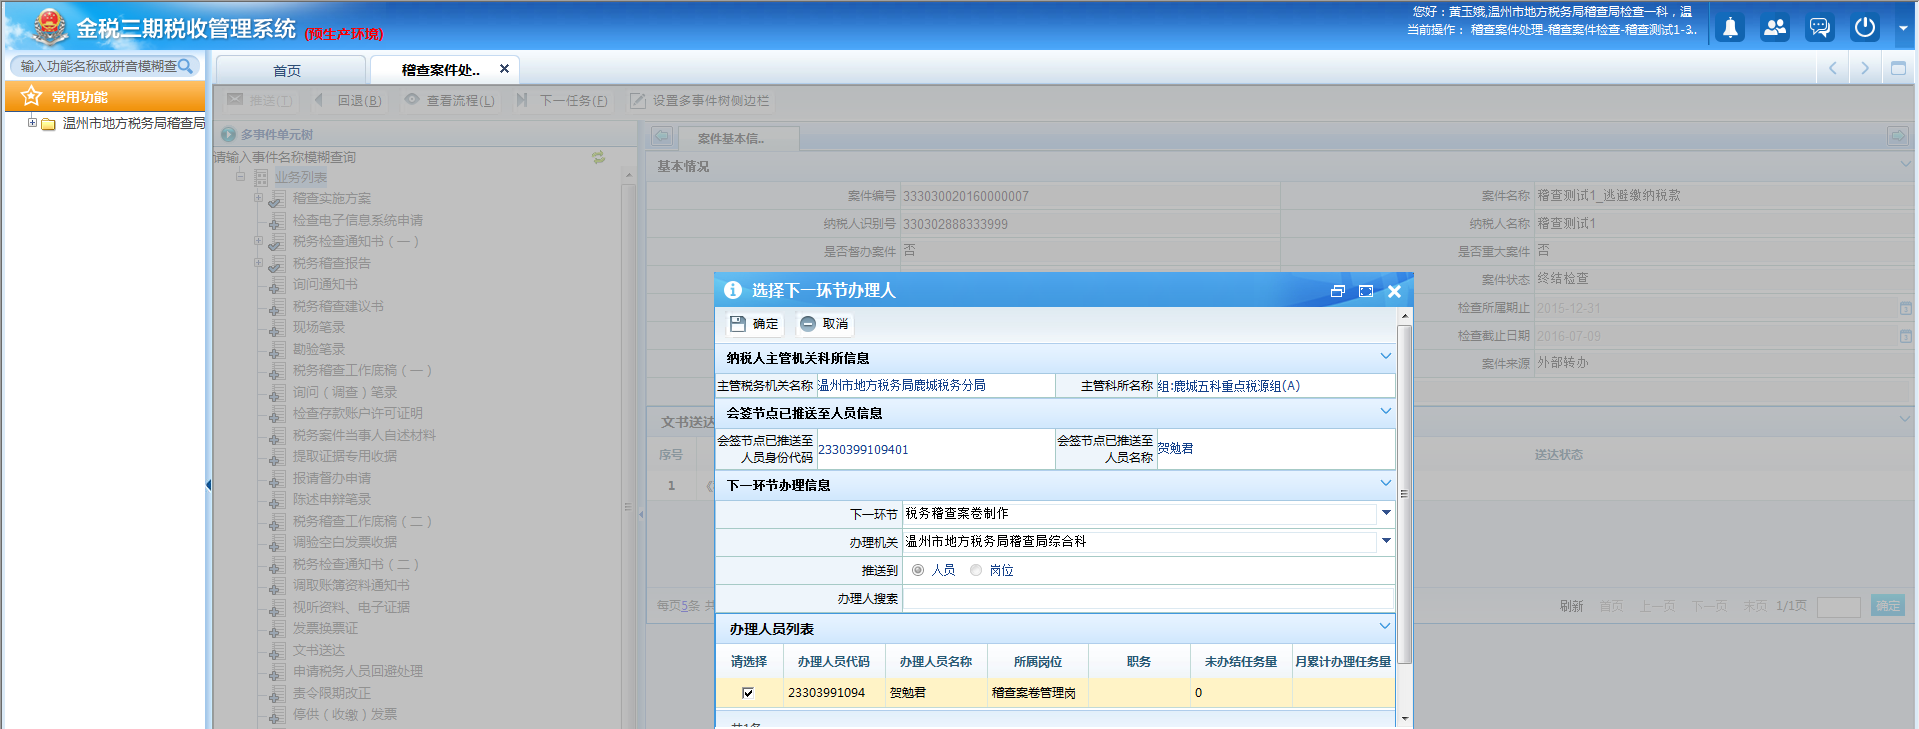The height and width of the screenshot is (729, 1919).
Task: Click the 确定 save button in dialog
Action: [x=754, y=324]
